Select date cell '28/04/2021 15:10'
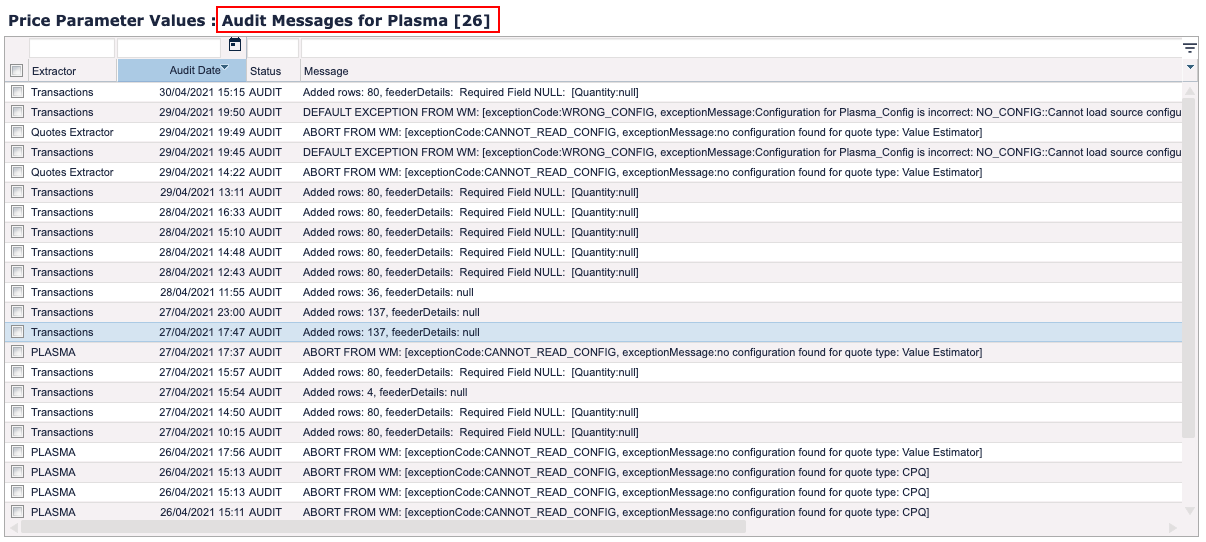 (x=202, y=232)
